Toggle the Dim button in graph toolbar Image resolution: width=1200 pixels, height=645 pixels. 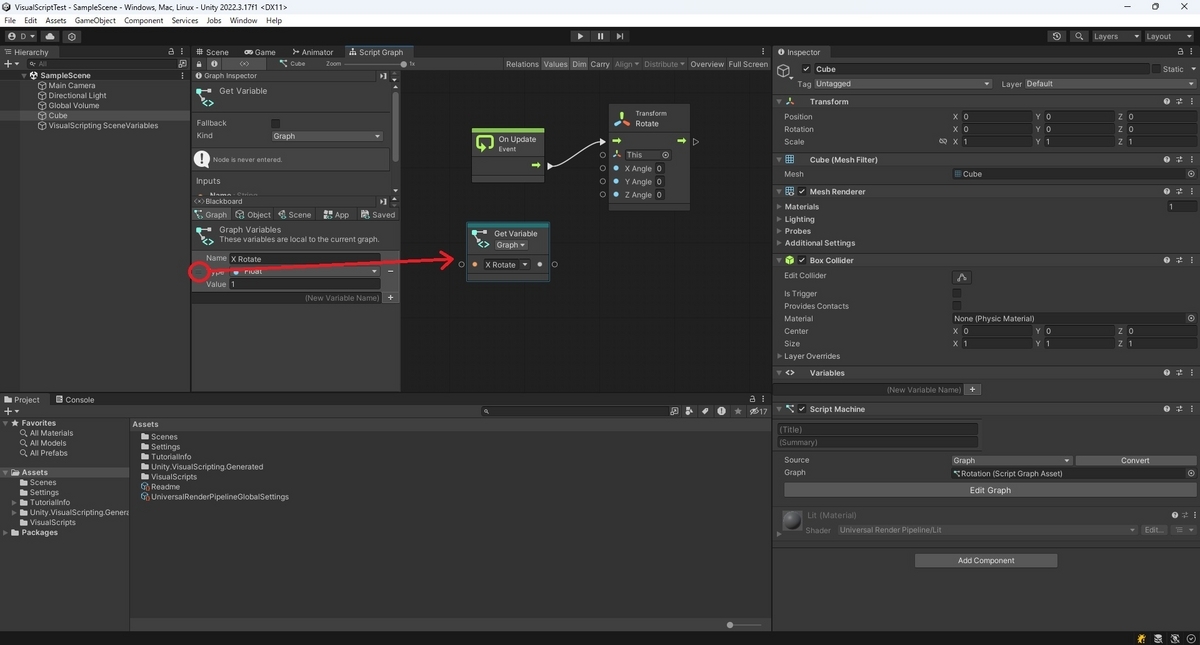point(579,64)
